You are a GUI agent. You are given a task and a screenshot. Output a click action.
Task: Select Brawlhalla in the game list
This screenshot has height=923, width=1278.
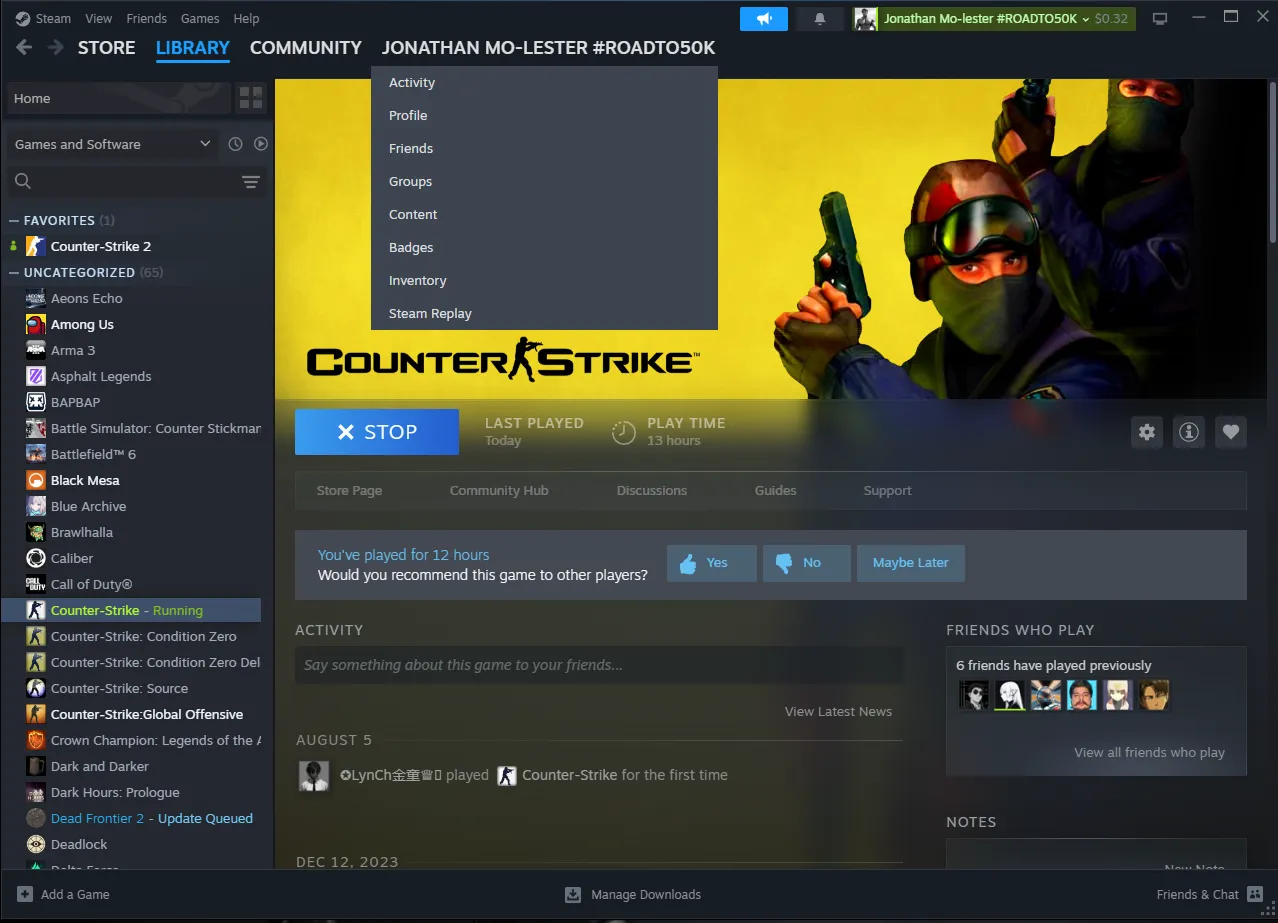pyautogui.click(x=82, y=532)
